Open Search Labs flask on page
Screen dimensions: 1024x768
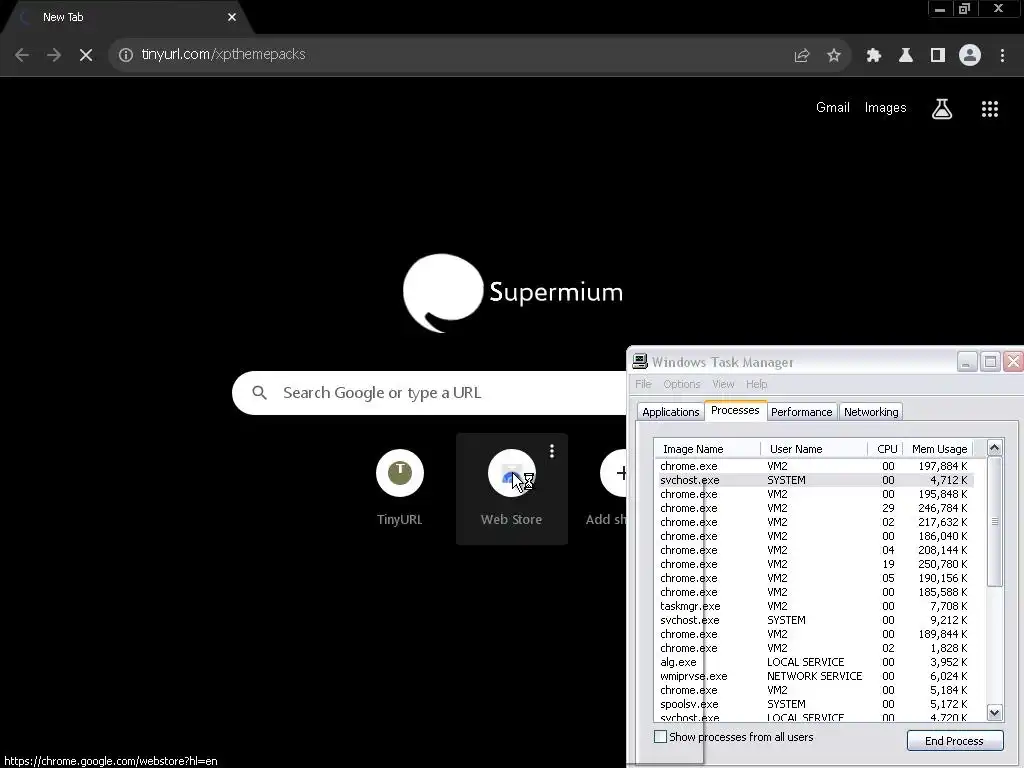[x=942, y=108]
